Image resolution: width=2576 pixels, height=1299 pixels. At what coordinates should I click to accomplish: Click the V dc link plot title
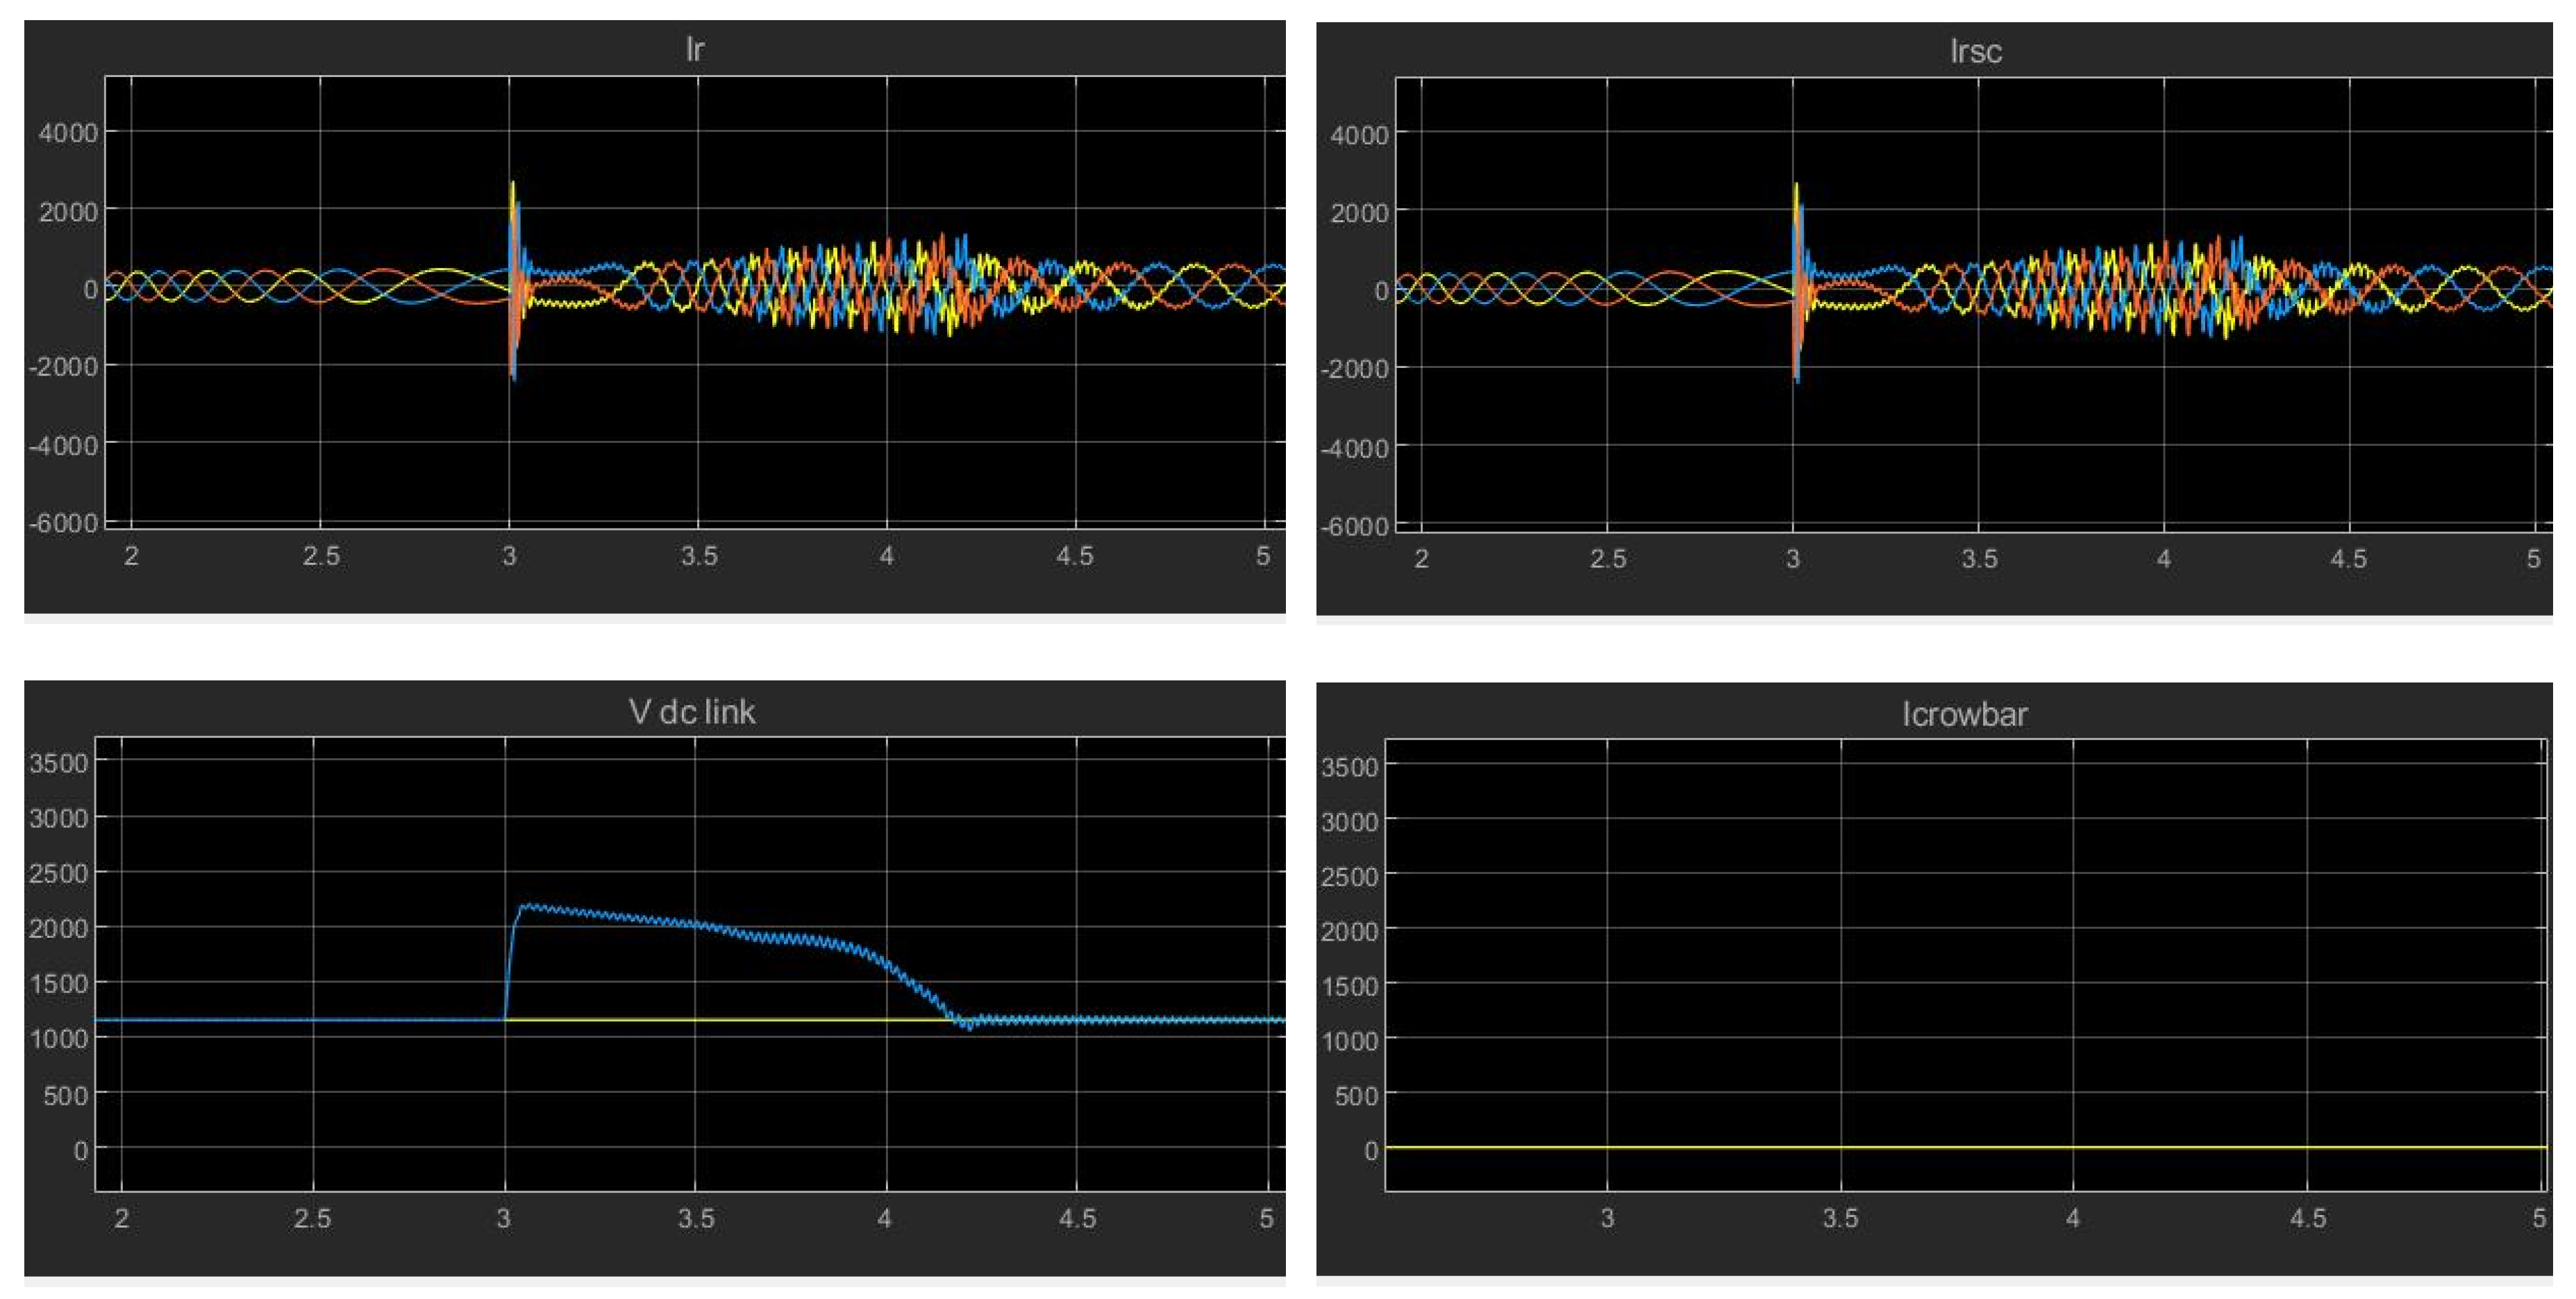point(691,712)
